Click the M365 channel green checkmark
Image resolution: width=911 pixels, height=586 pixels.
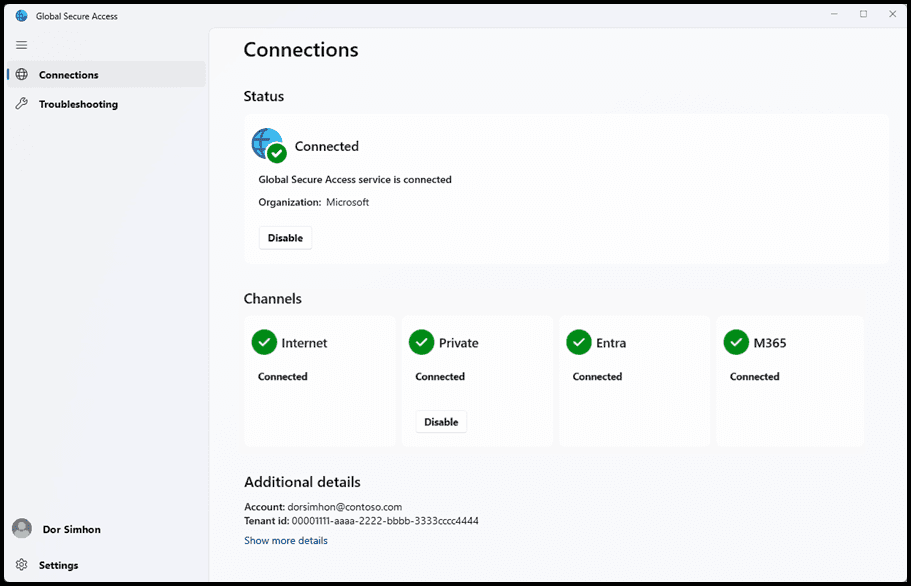pos(736,342)
